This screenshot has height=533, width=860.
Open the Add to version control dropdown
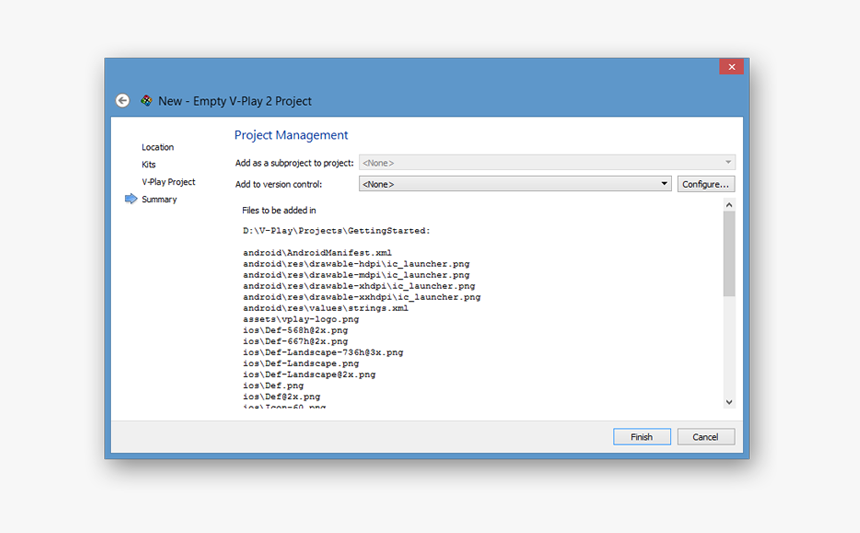point(515,184)
